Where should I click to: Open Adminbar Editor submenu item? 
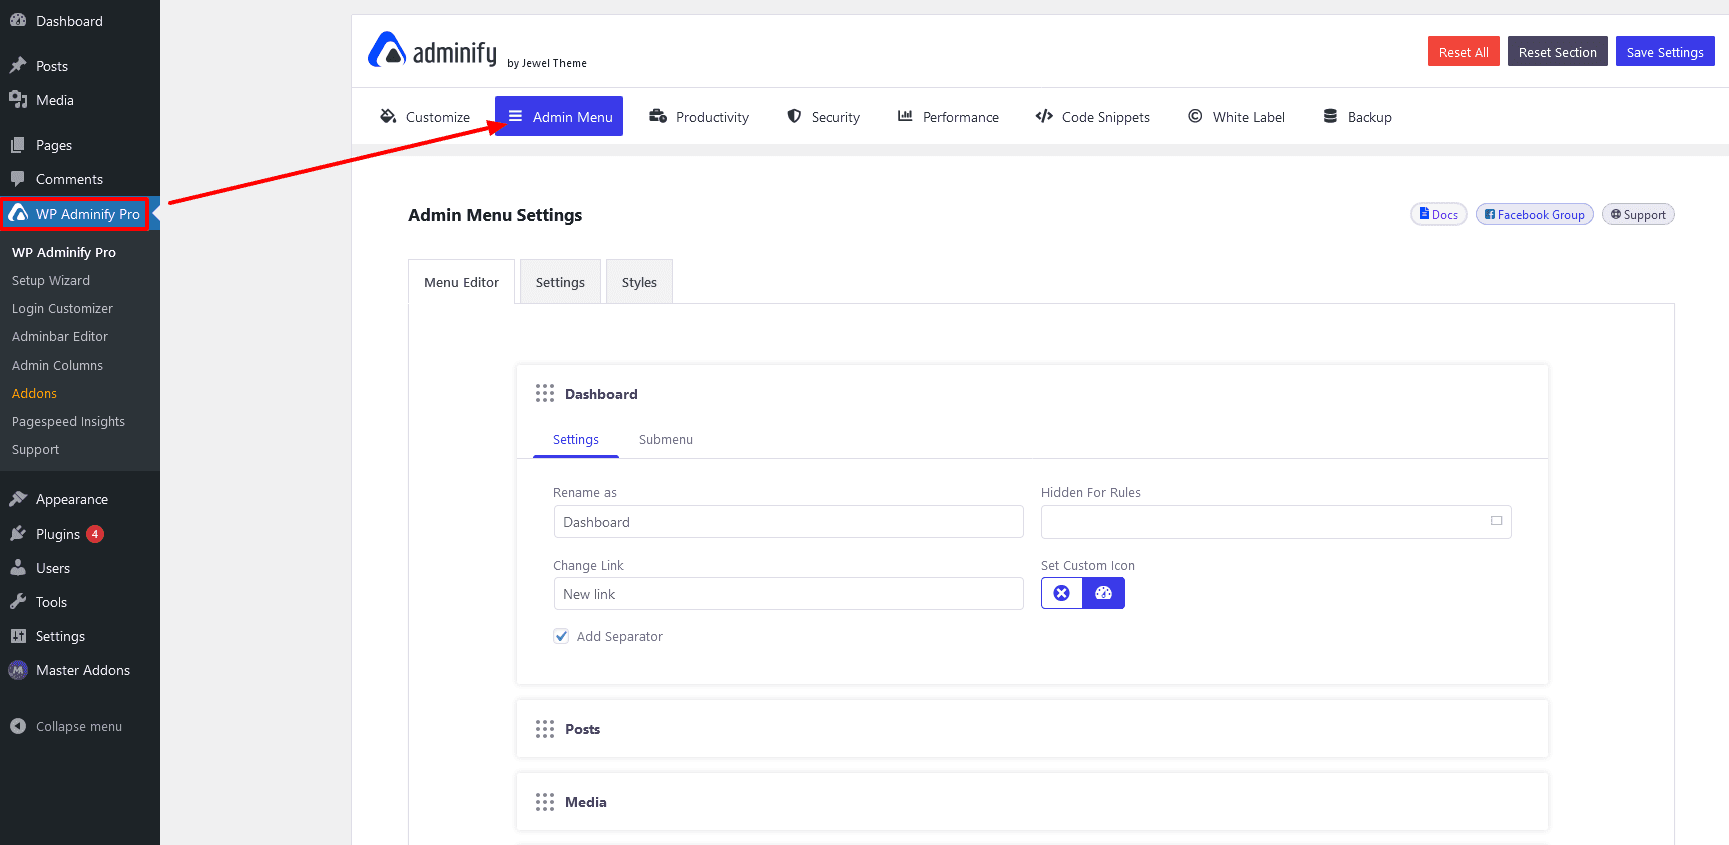click(60, 336)
